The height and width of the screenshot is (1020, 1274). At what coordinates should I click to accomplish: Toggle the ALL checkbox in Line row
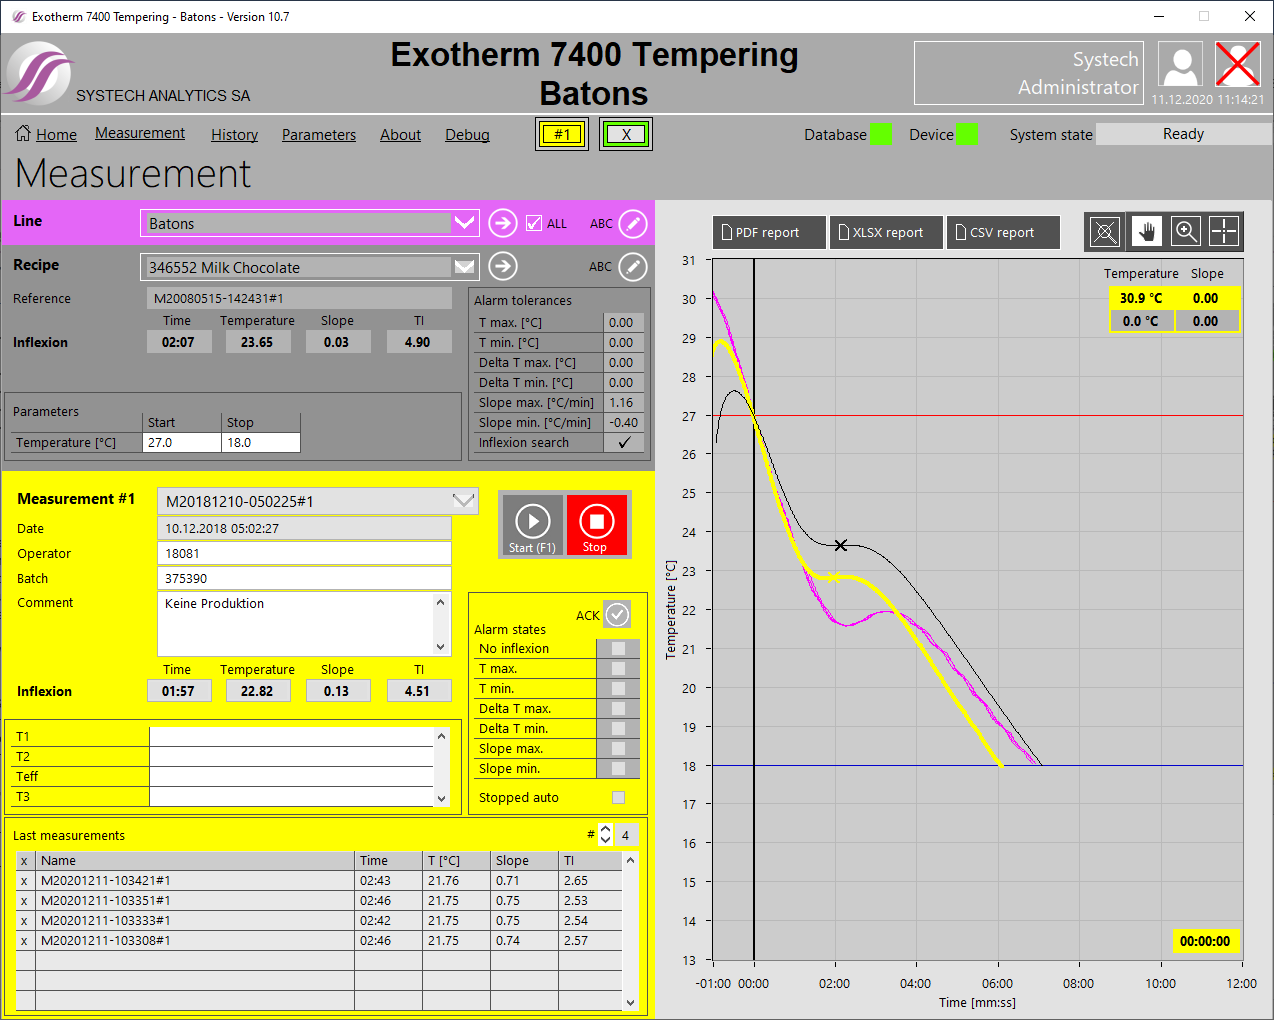[534, 223]
